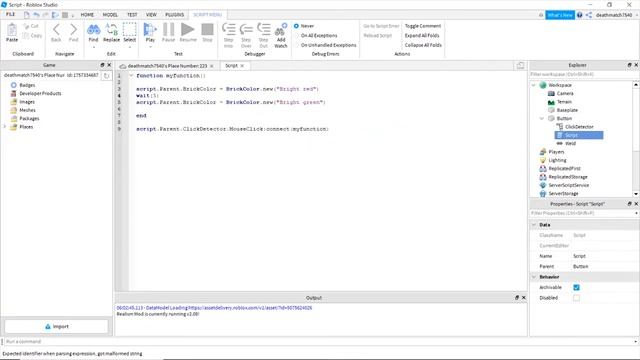
Task: Switch to the PLUGINS ribbon tab
Action: (174, 15)
